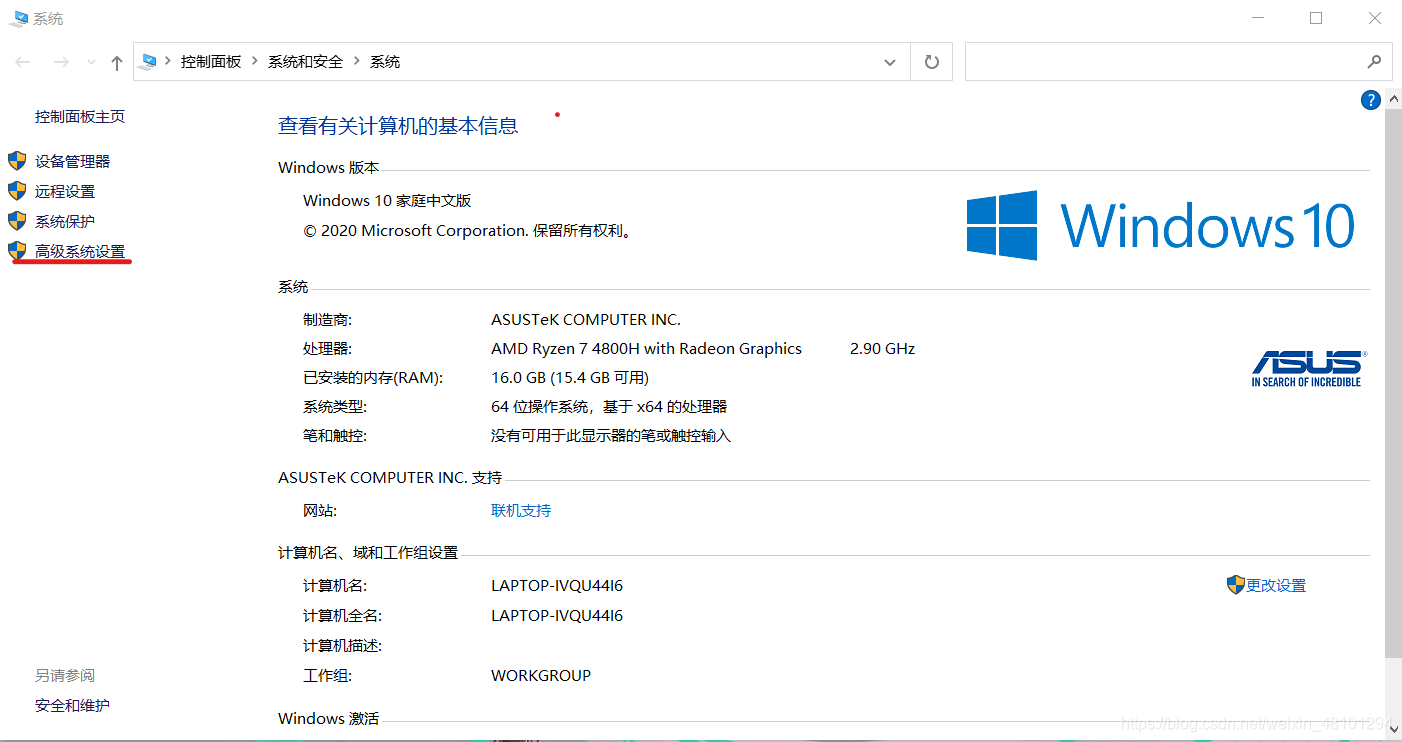Open Advanced system settings (高级系统设置)
1402x742 pixels.
click(x=80, y=251)
